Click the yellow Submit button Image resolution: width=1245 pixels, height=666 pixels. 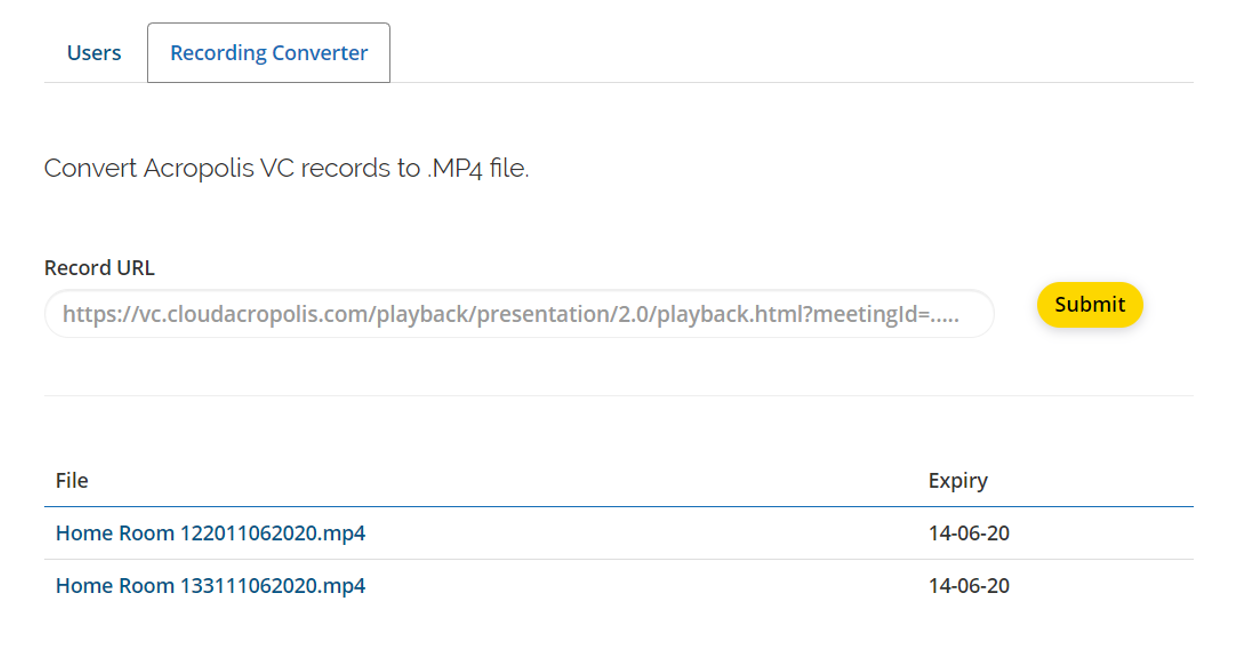1089,305
